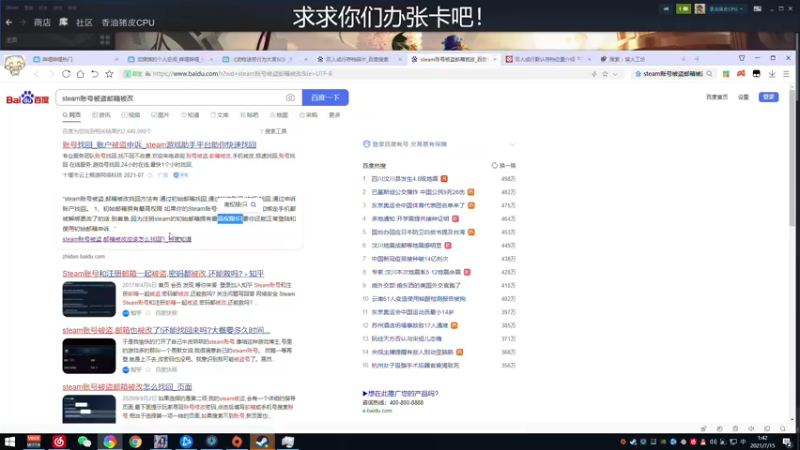Open Baidu 更多 category menu
Screen dimensions: 800x450
click(x=335, y=115)
